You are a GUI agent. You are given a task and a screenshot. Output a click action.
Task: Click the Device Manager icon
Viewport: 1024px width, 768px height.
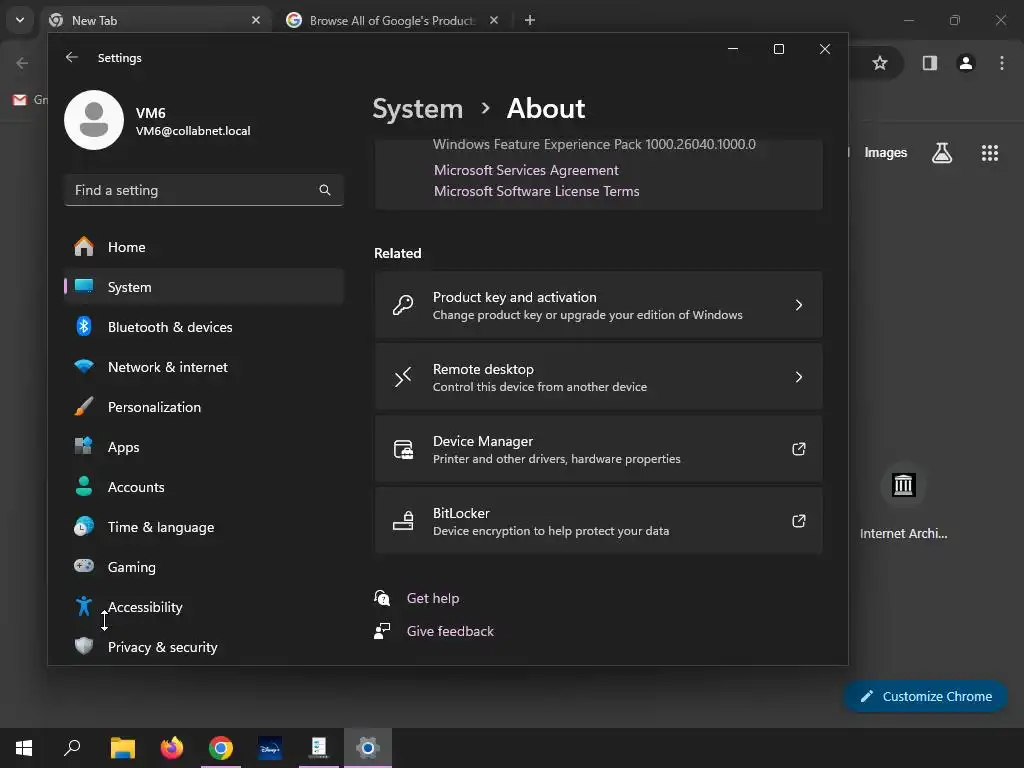click(403, 449)
